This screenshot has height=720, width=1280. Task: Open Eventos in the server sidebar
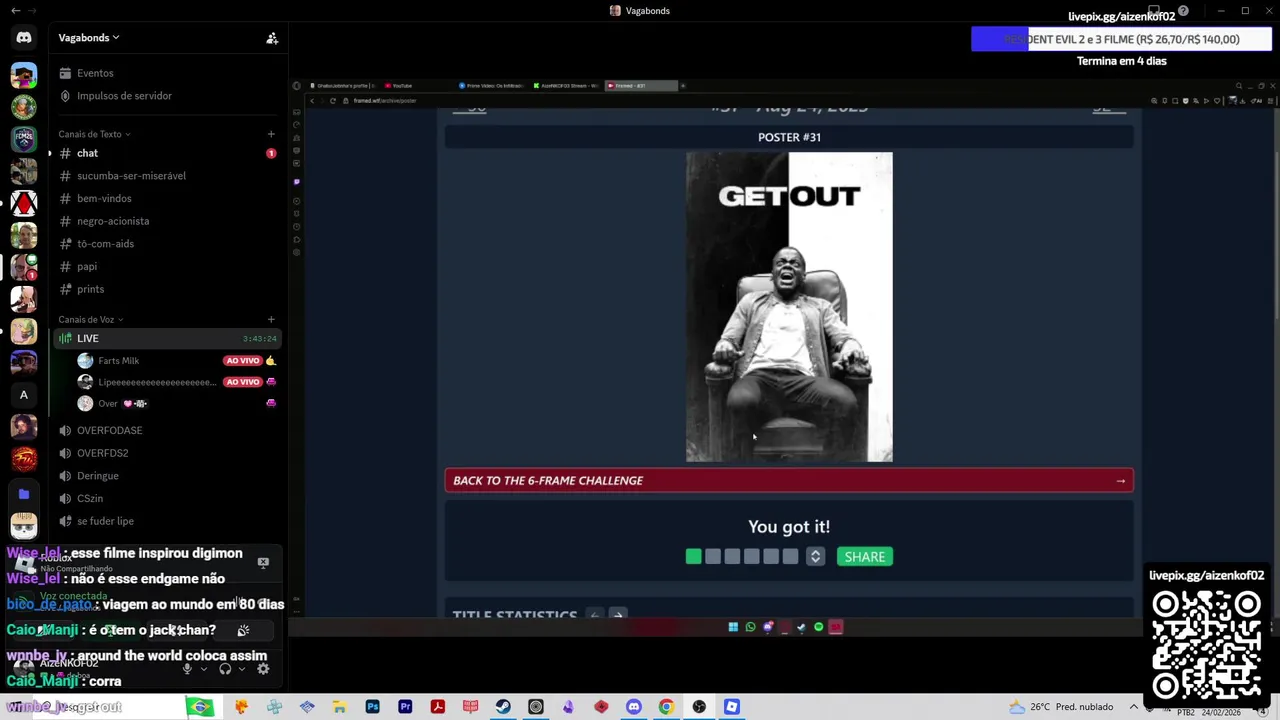[95, 73]
